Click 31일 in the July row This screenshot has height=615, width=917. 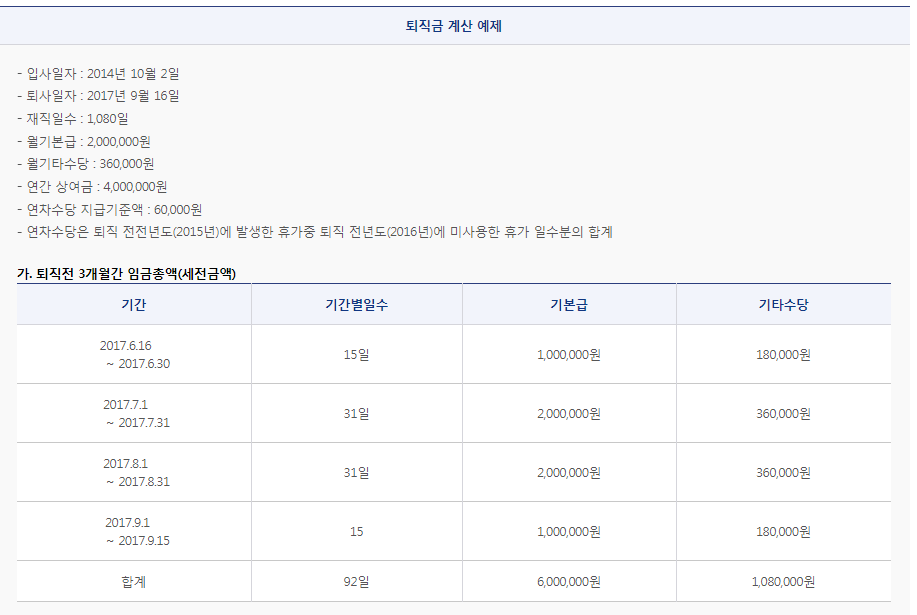pyautogui.click(x=357, y=414)
